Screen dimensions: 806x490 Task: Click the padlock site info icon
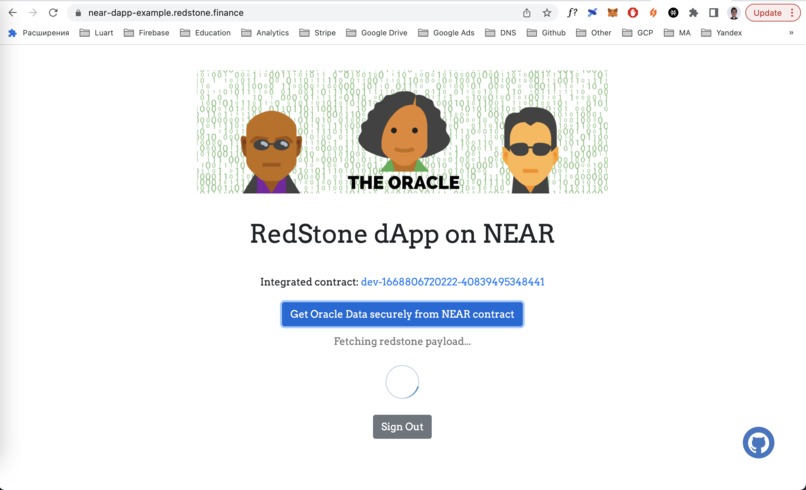78,13
